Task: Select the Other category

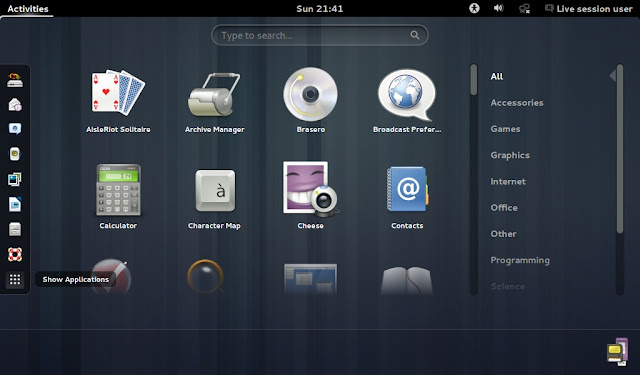Action: coord(503,234)
